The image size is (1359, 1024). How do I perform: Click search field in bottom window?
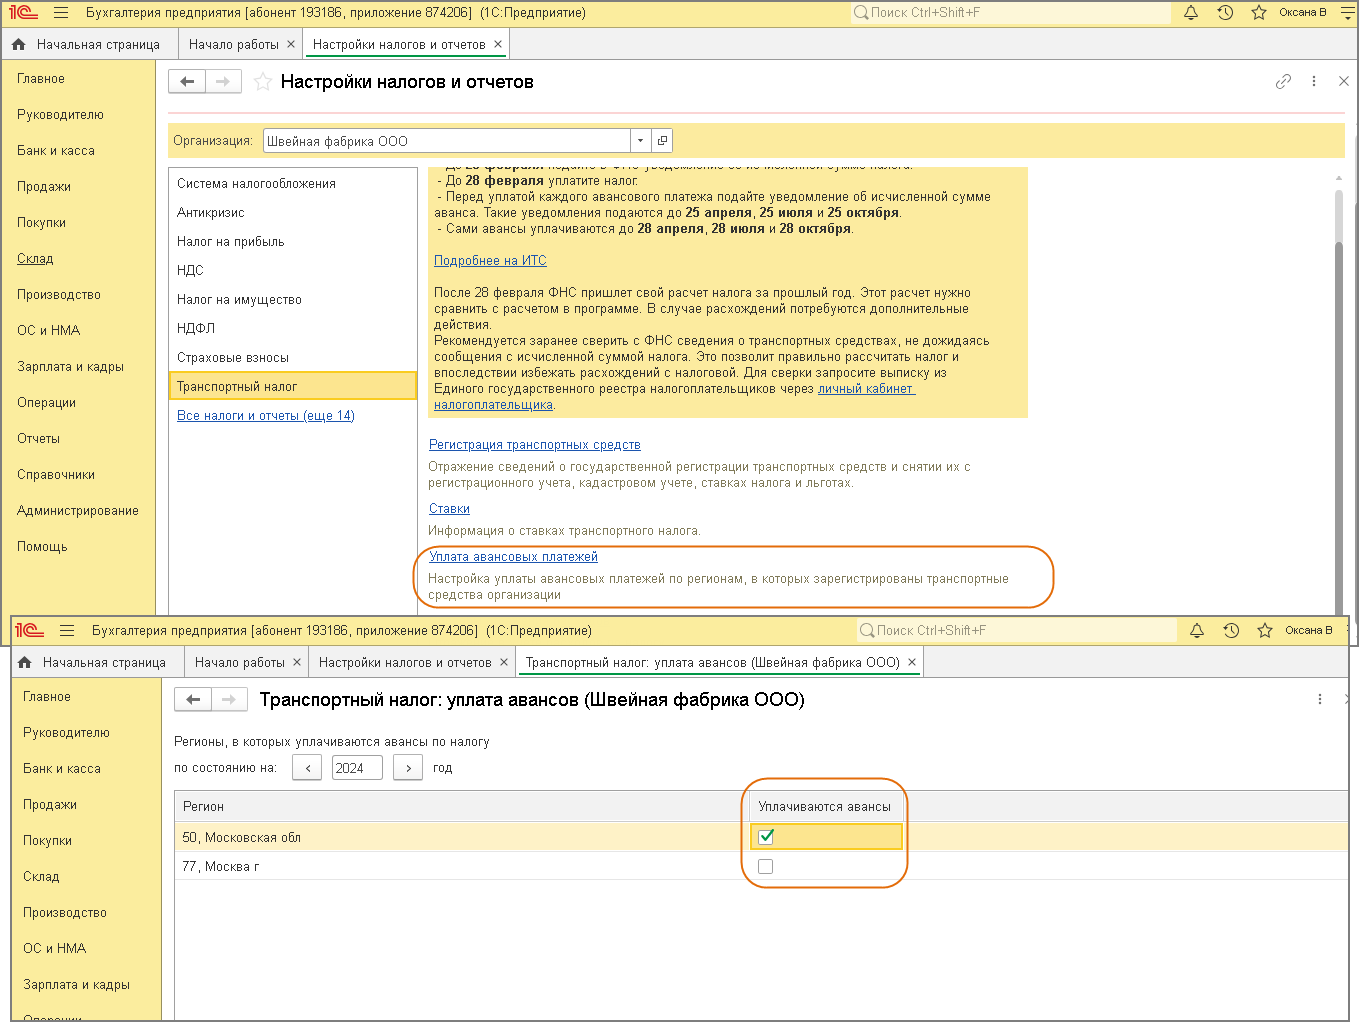tap(1016, 631)
